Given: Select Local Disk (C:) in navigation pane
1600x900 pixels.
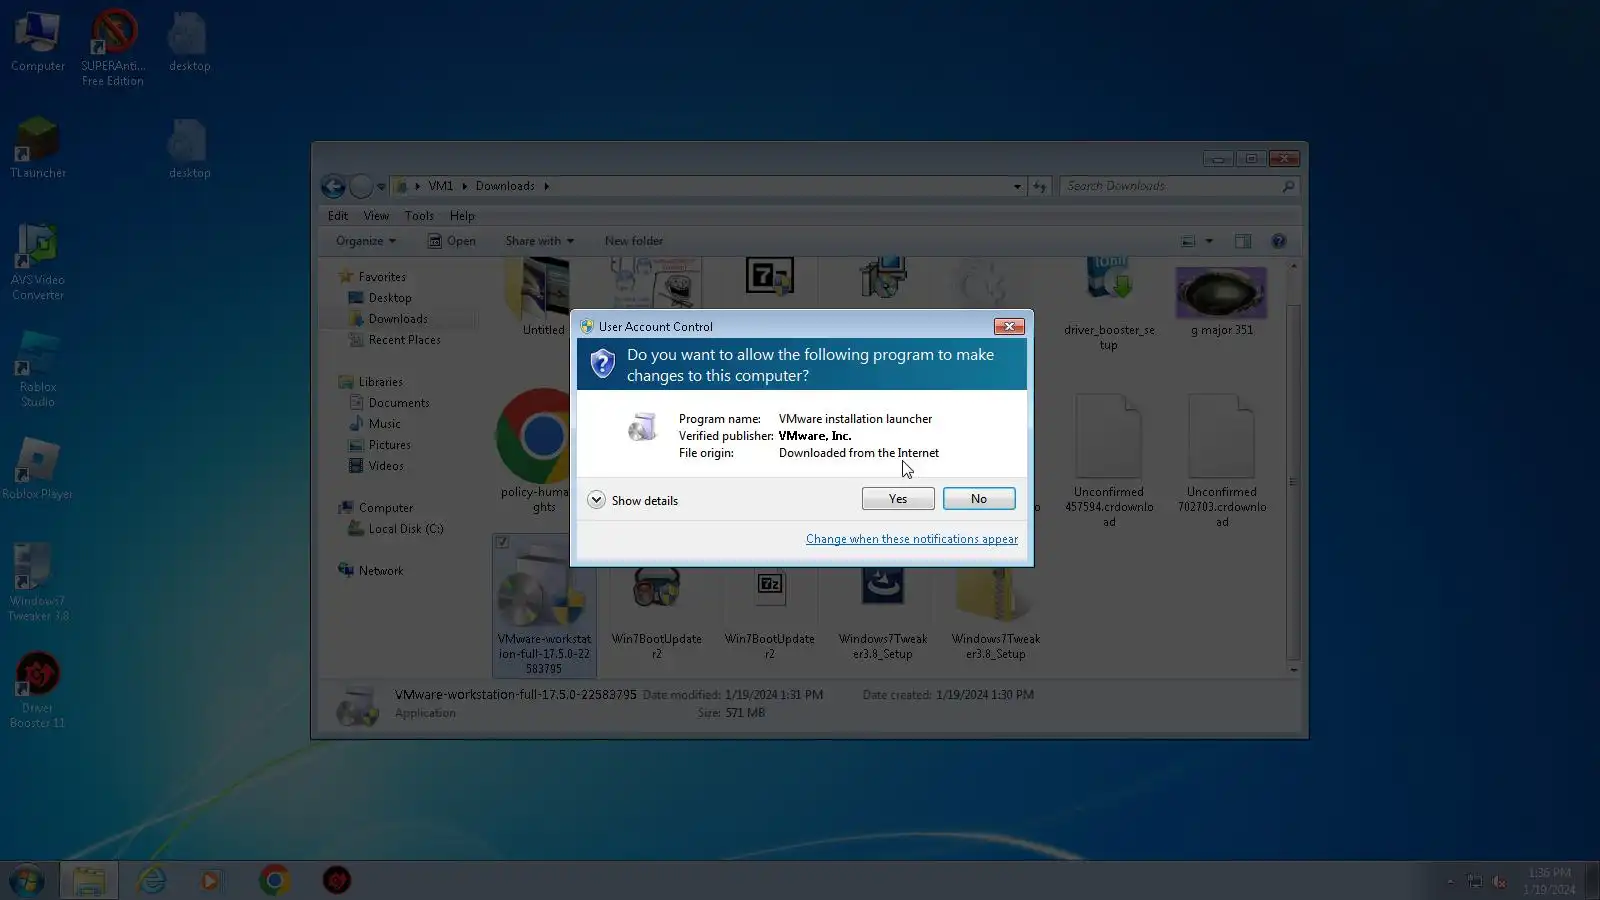Looking at the screenshot, I should click(x=396, y=529).
